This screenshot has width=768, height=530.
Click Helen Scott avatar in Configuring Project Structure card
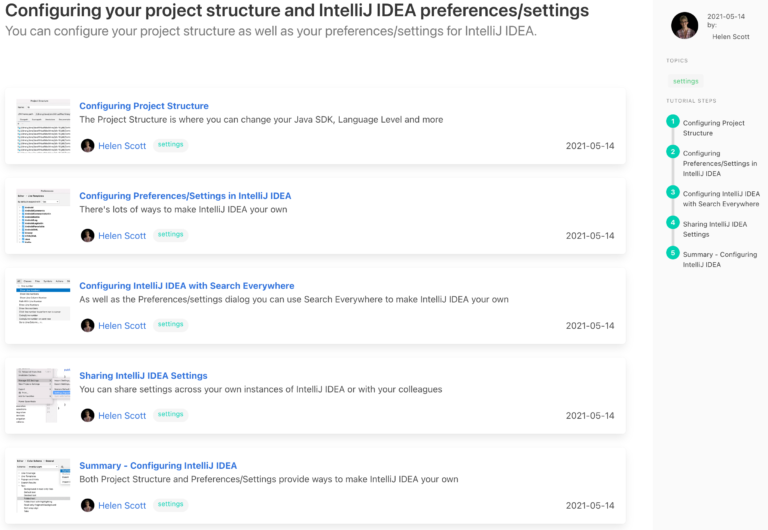(87, 145)
